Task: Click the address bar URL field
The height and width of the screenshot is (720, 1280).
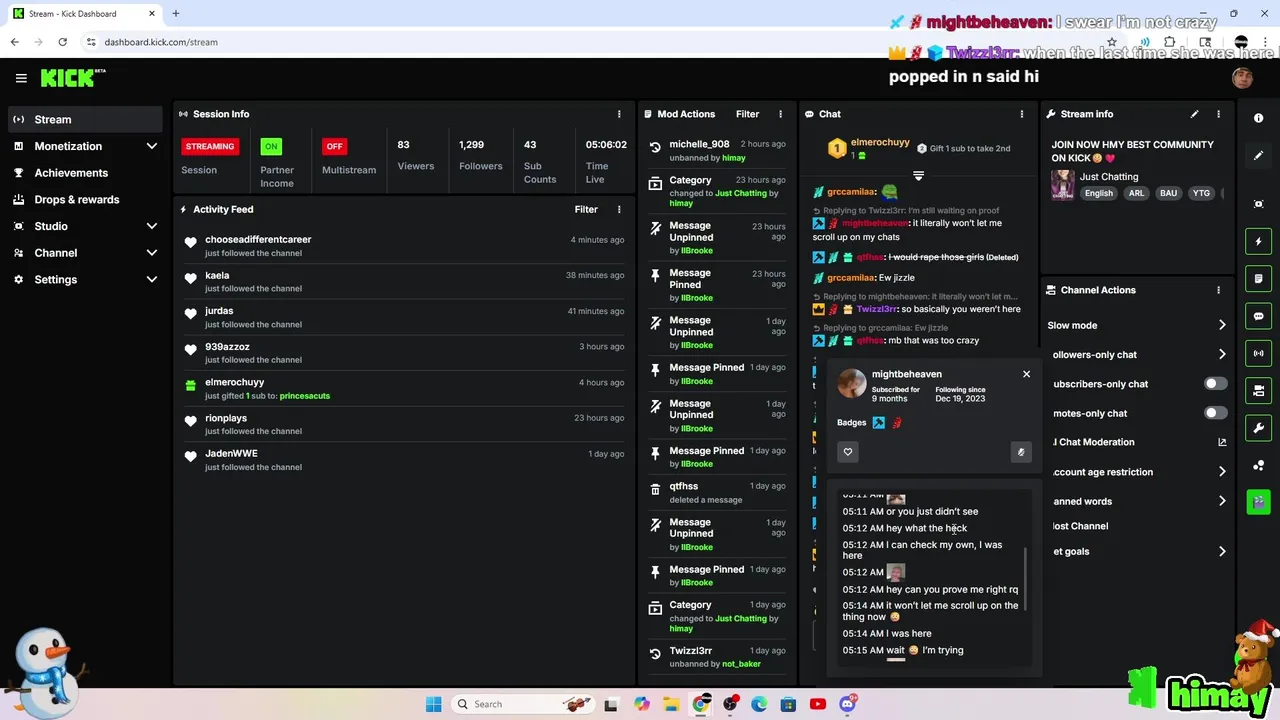Action: tap(590, 42)
